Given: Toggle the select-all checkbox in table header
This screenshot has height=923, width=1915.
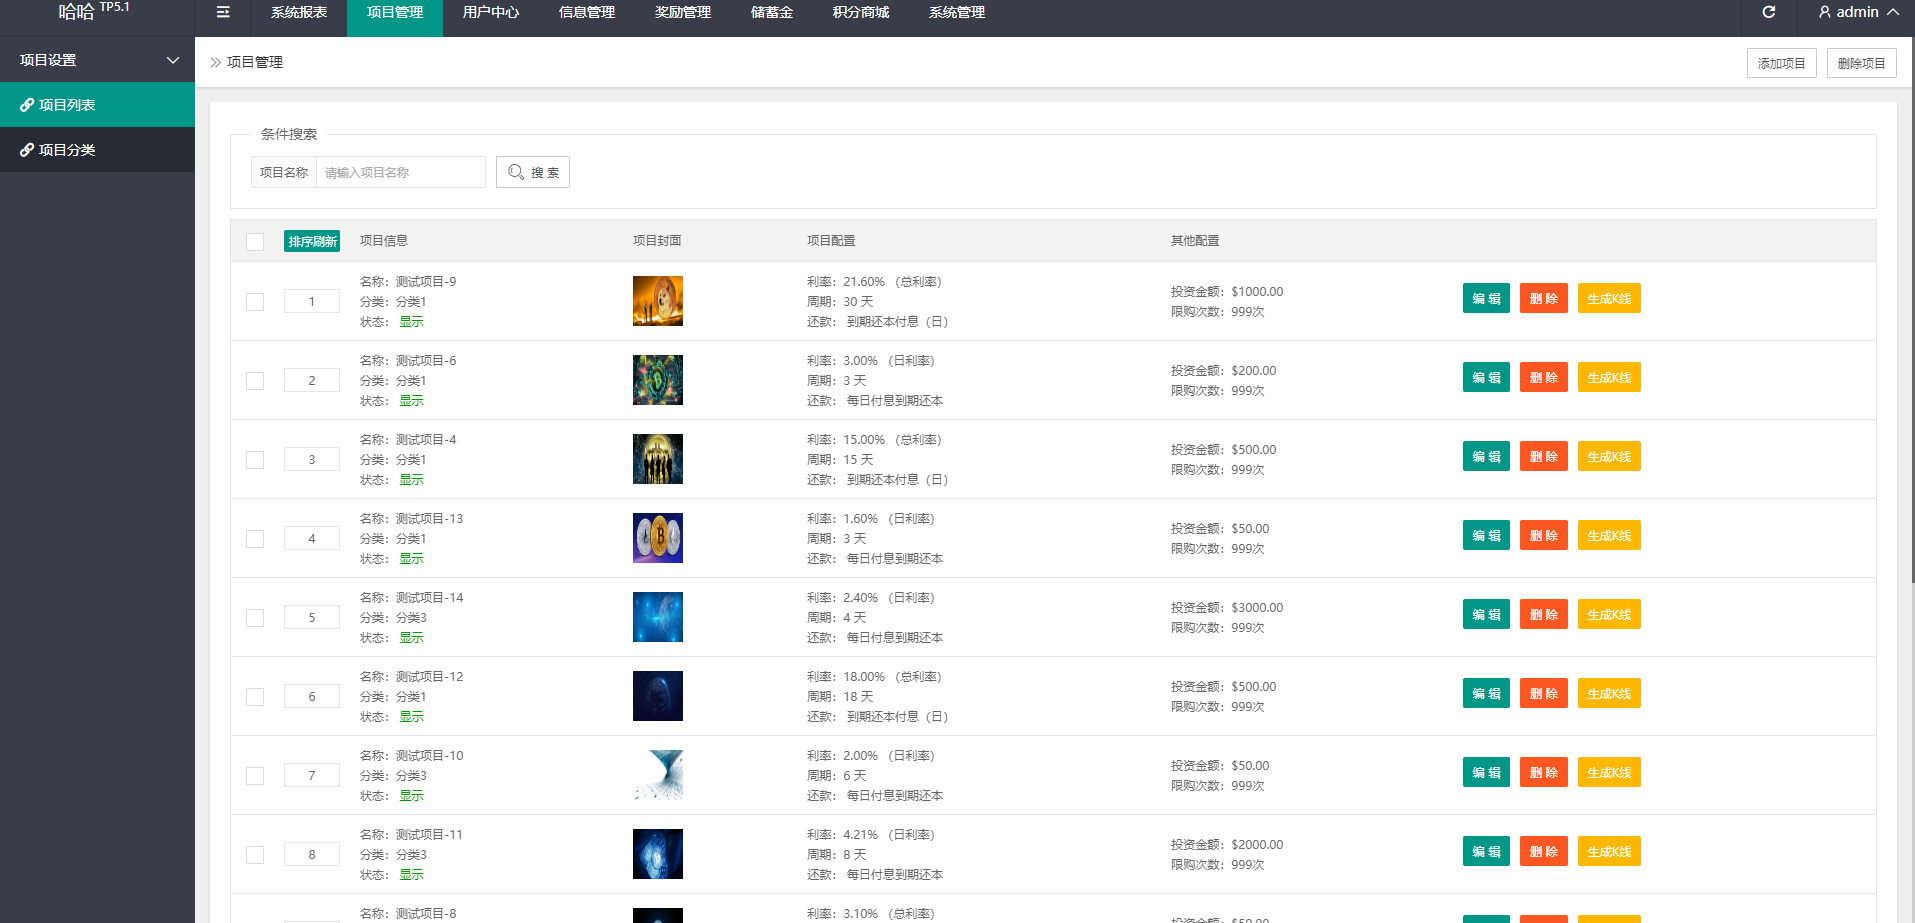Looking at the screenshot, I should [x=255, y=242].
